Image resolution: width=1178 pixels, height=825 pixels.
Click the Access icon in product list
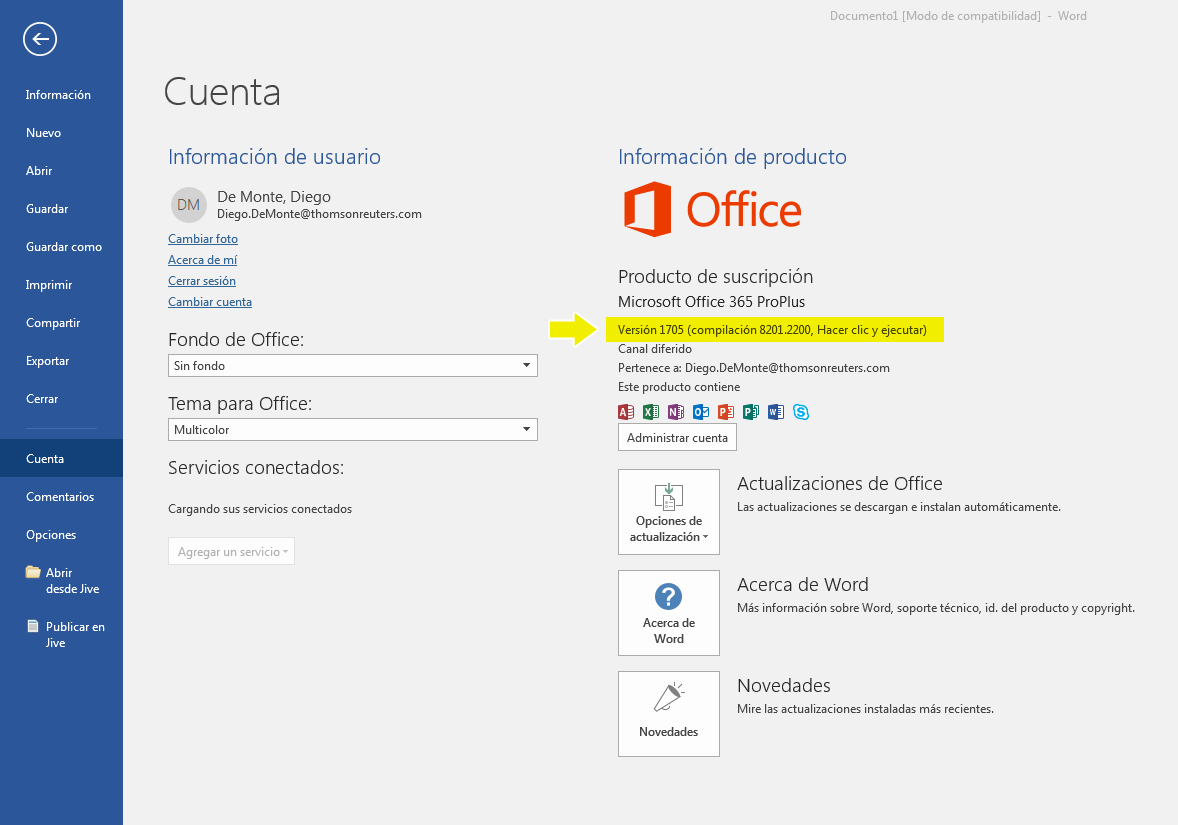[x=626, y=411]
